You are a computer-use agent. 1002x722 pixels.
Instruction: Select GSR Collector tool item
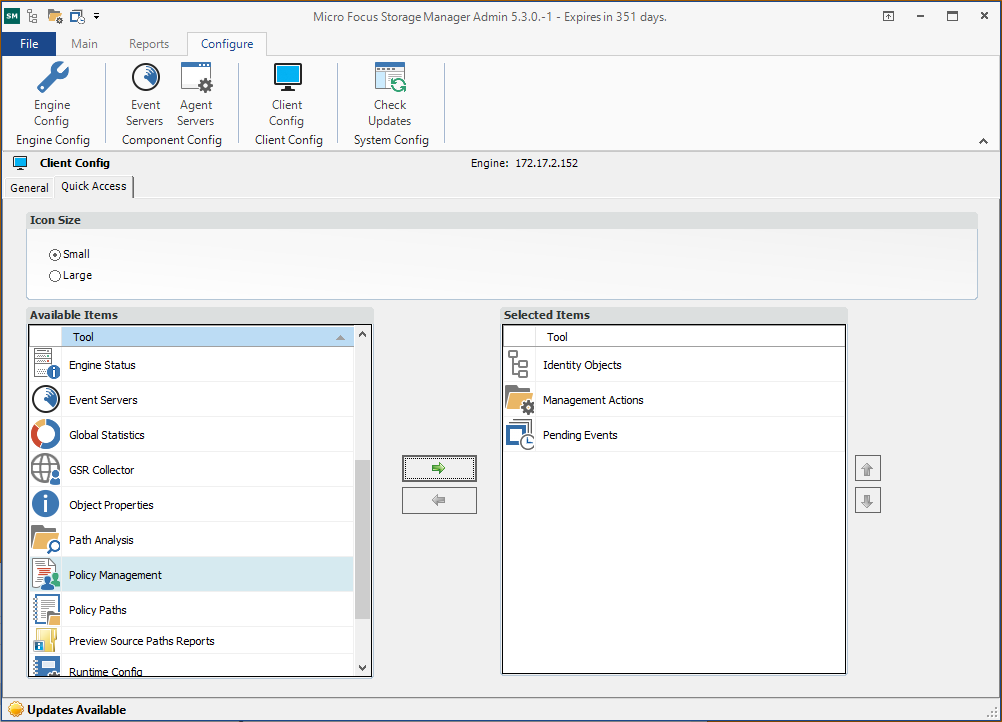coord(101,470)
